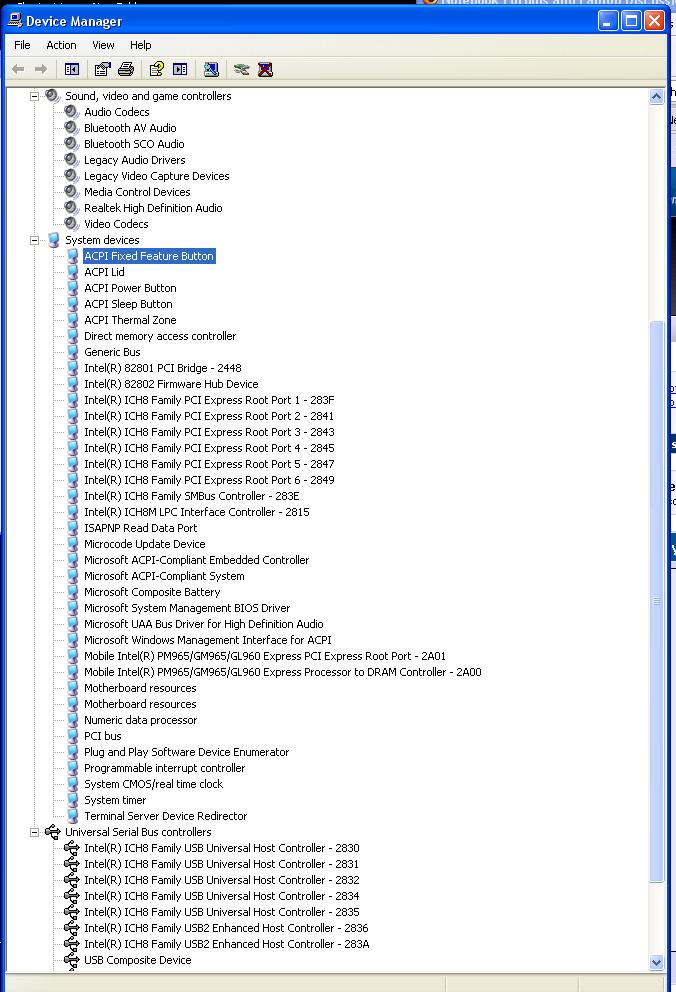676x992 pixels.
Task: Select Programmable interrupt controller
Action: tap(164, 768)
